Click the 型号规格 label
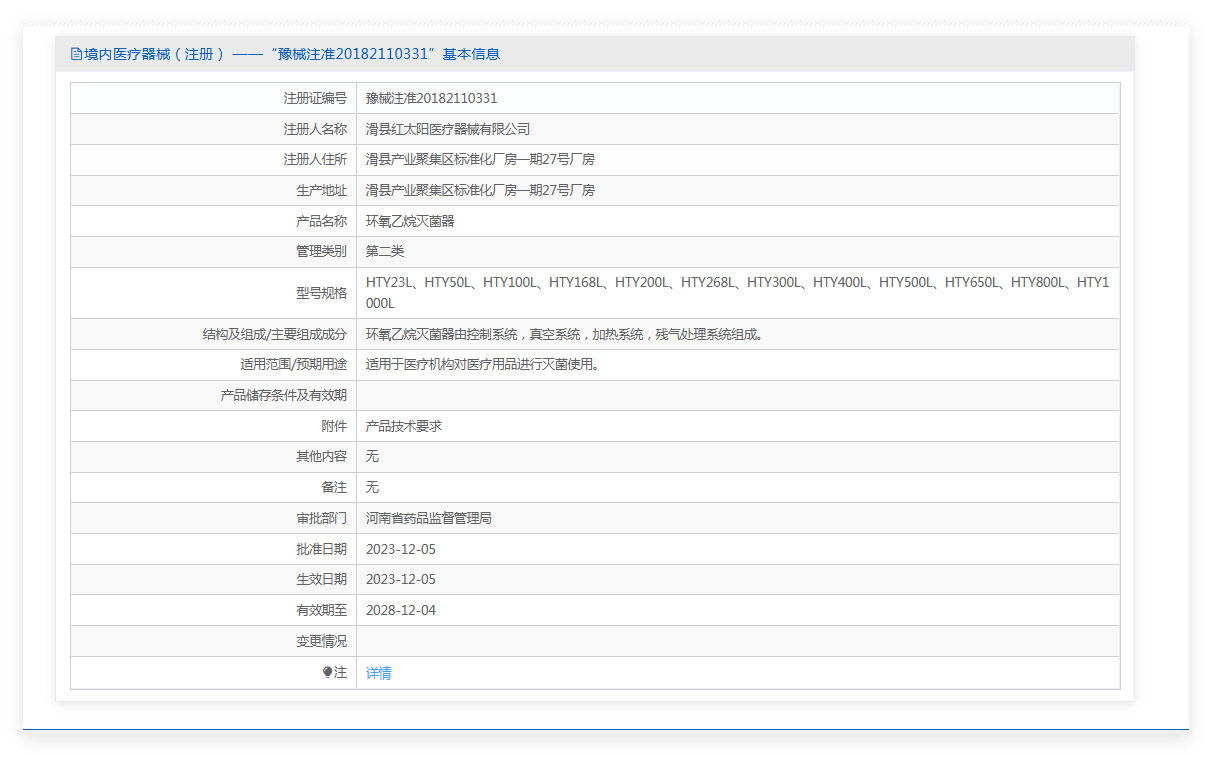 tap(321, 293)
